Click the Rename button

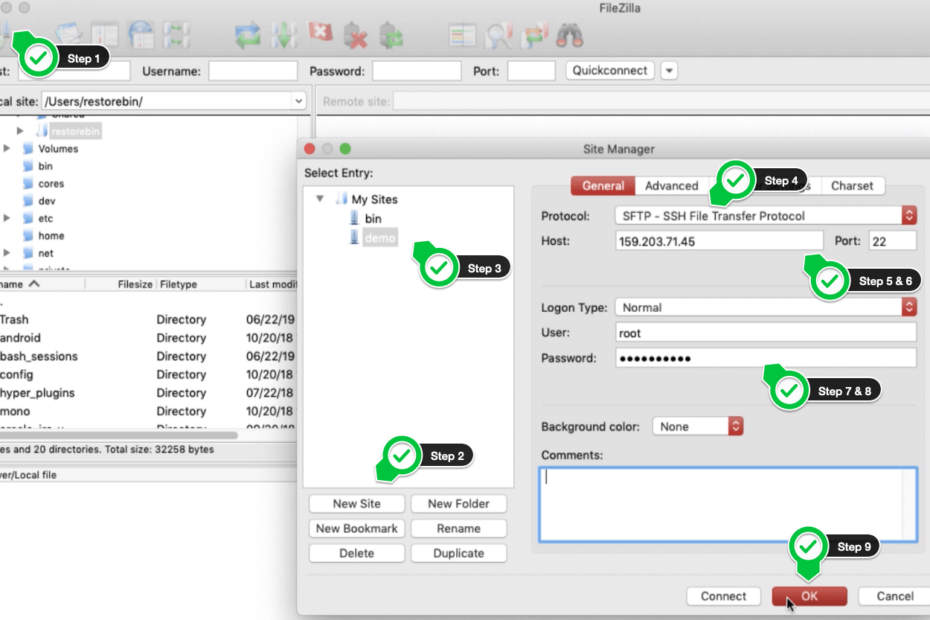pos(458,529)
